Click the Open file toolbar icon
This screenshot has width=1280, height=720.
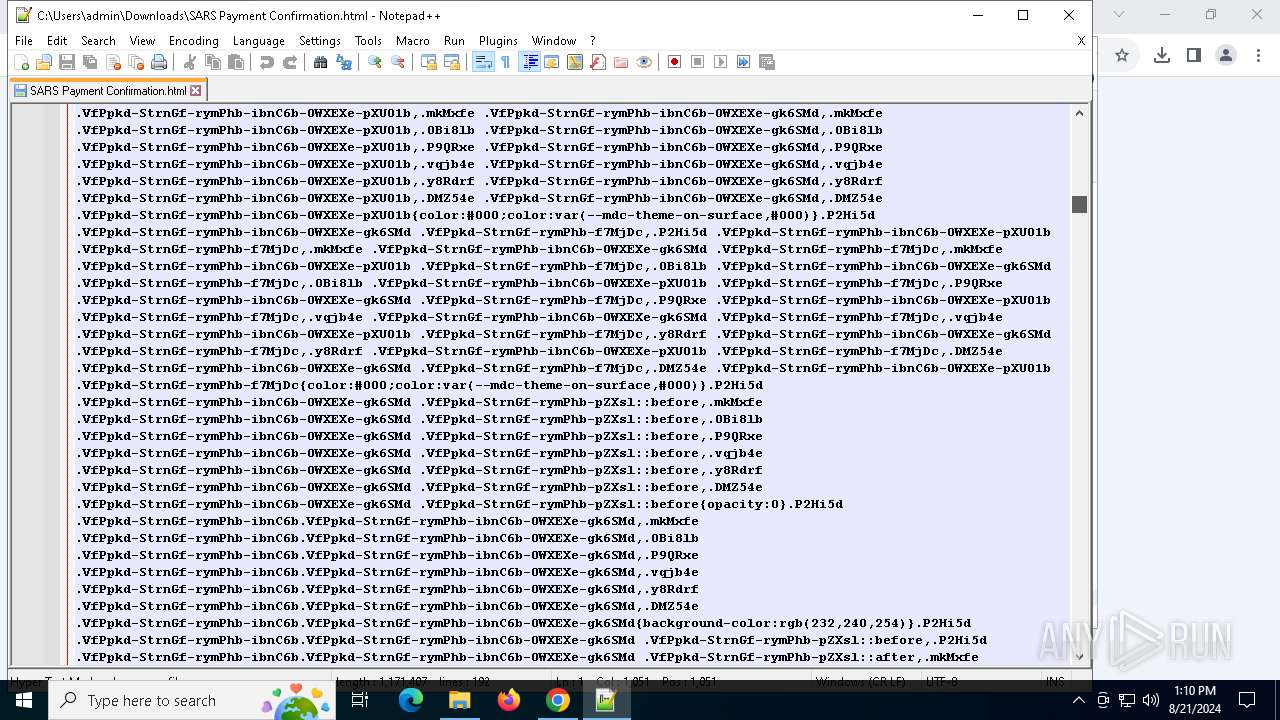point(44,62)
